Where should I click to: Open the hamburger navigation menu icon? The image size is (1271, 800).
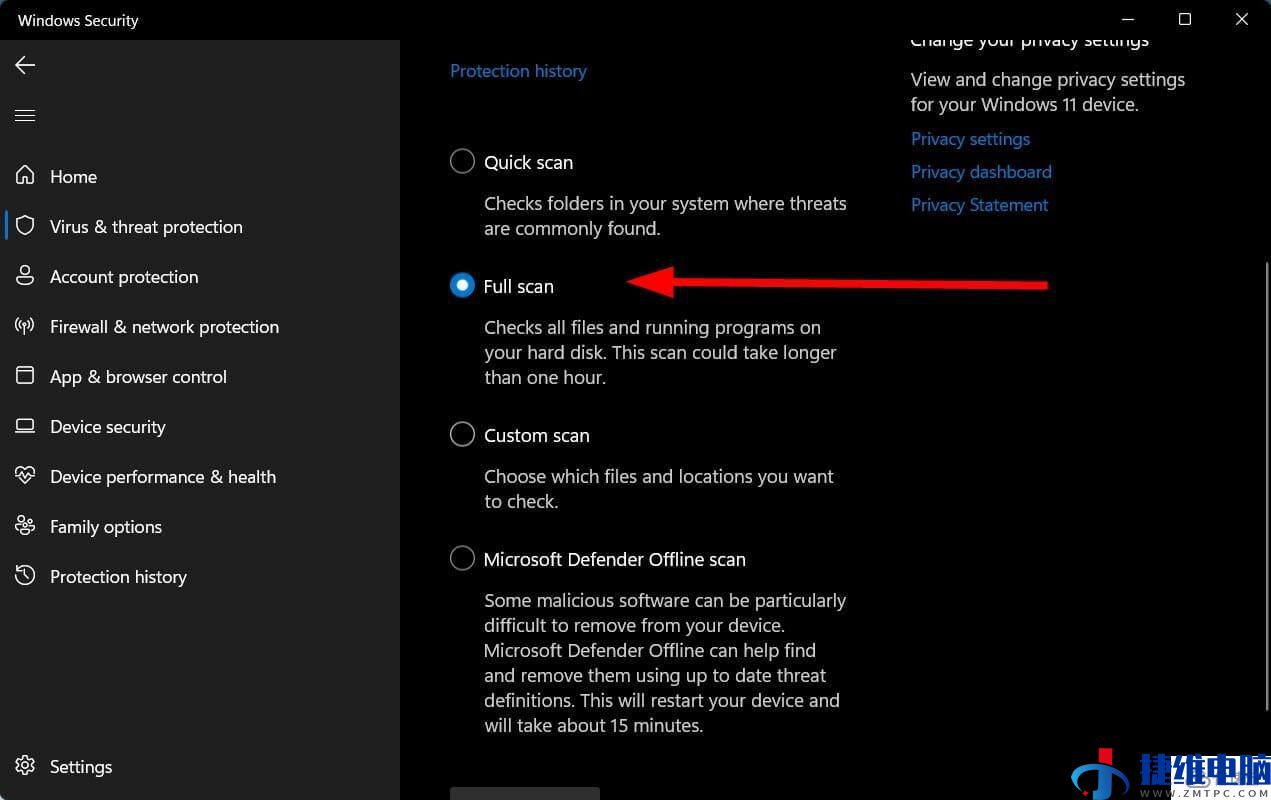(x=25, y=116)
